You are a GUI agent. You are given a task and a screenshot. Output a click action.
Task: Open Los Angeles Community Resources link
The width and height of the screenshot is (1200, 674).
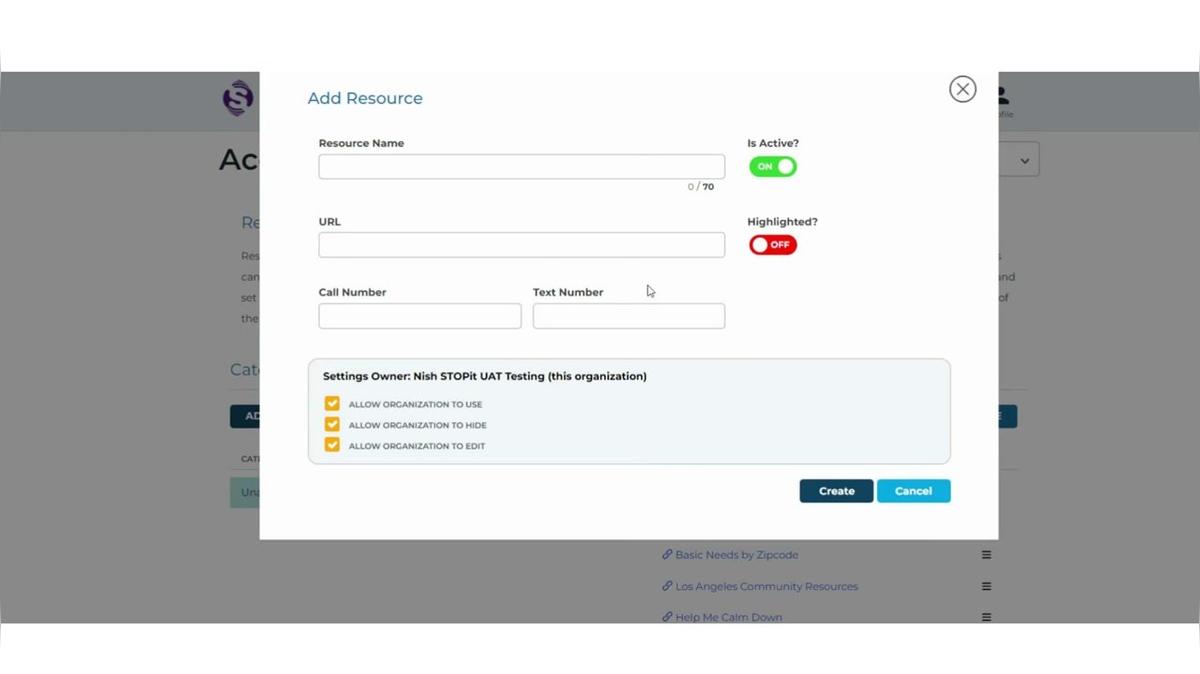766,586
